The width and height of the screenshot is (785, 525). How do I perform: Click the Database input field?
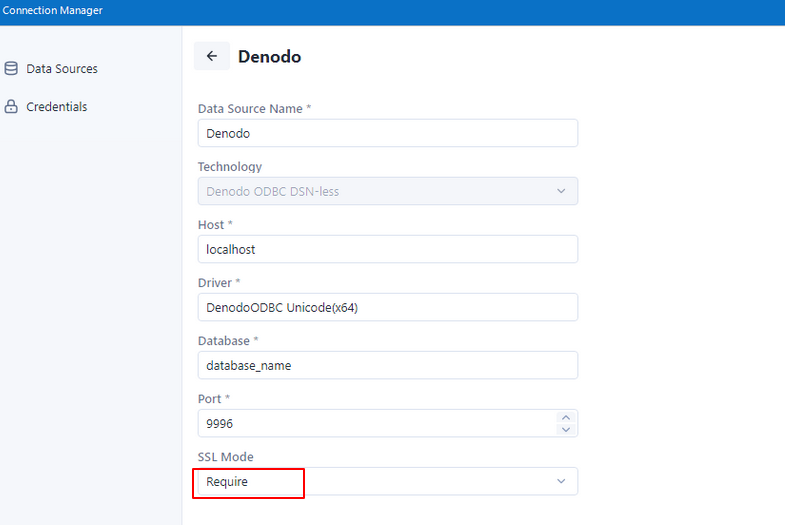[388, 365]
